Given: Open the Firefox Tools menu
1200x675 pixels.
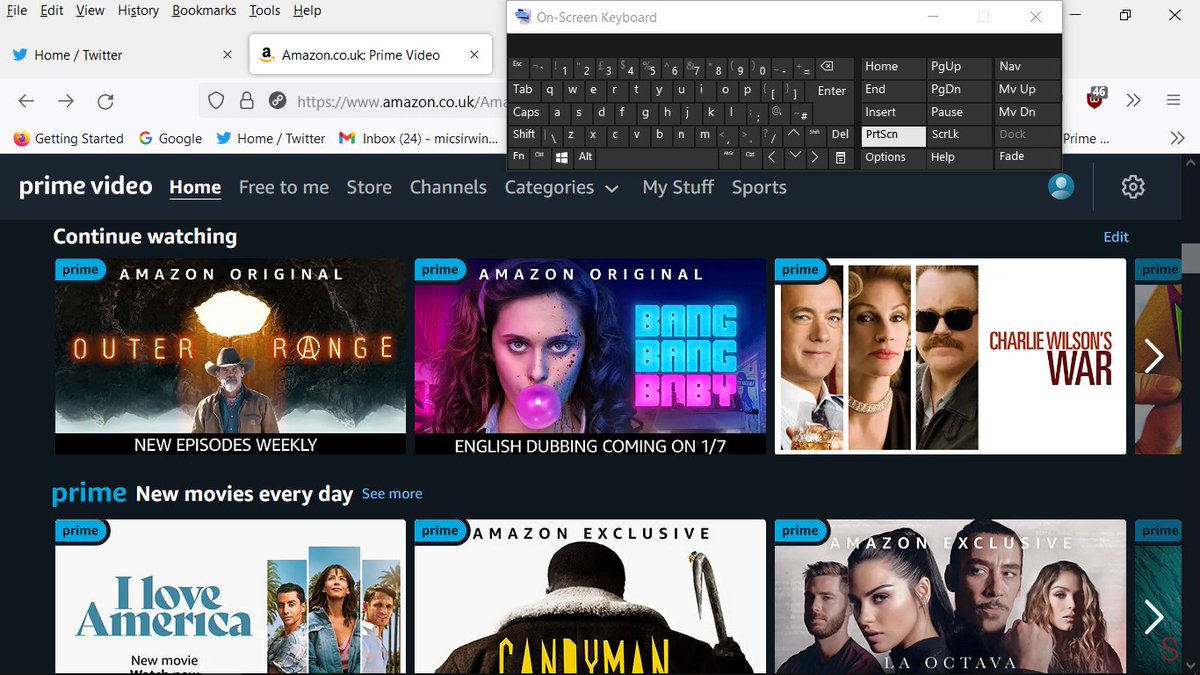Looking at the screenshot, I should 265,10.
